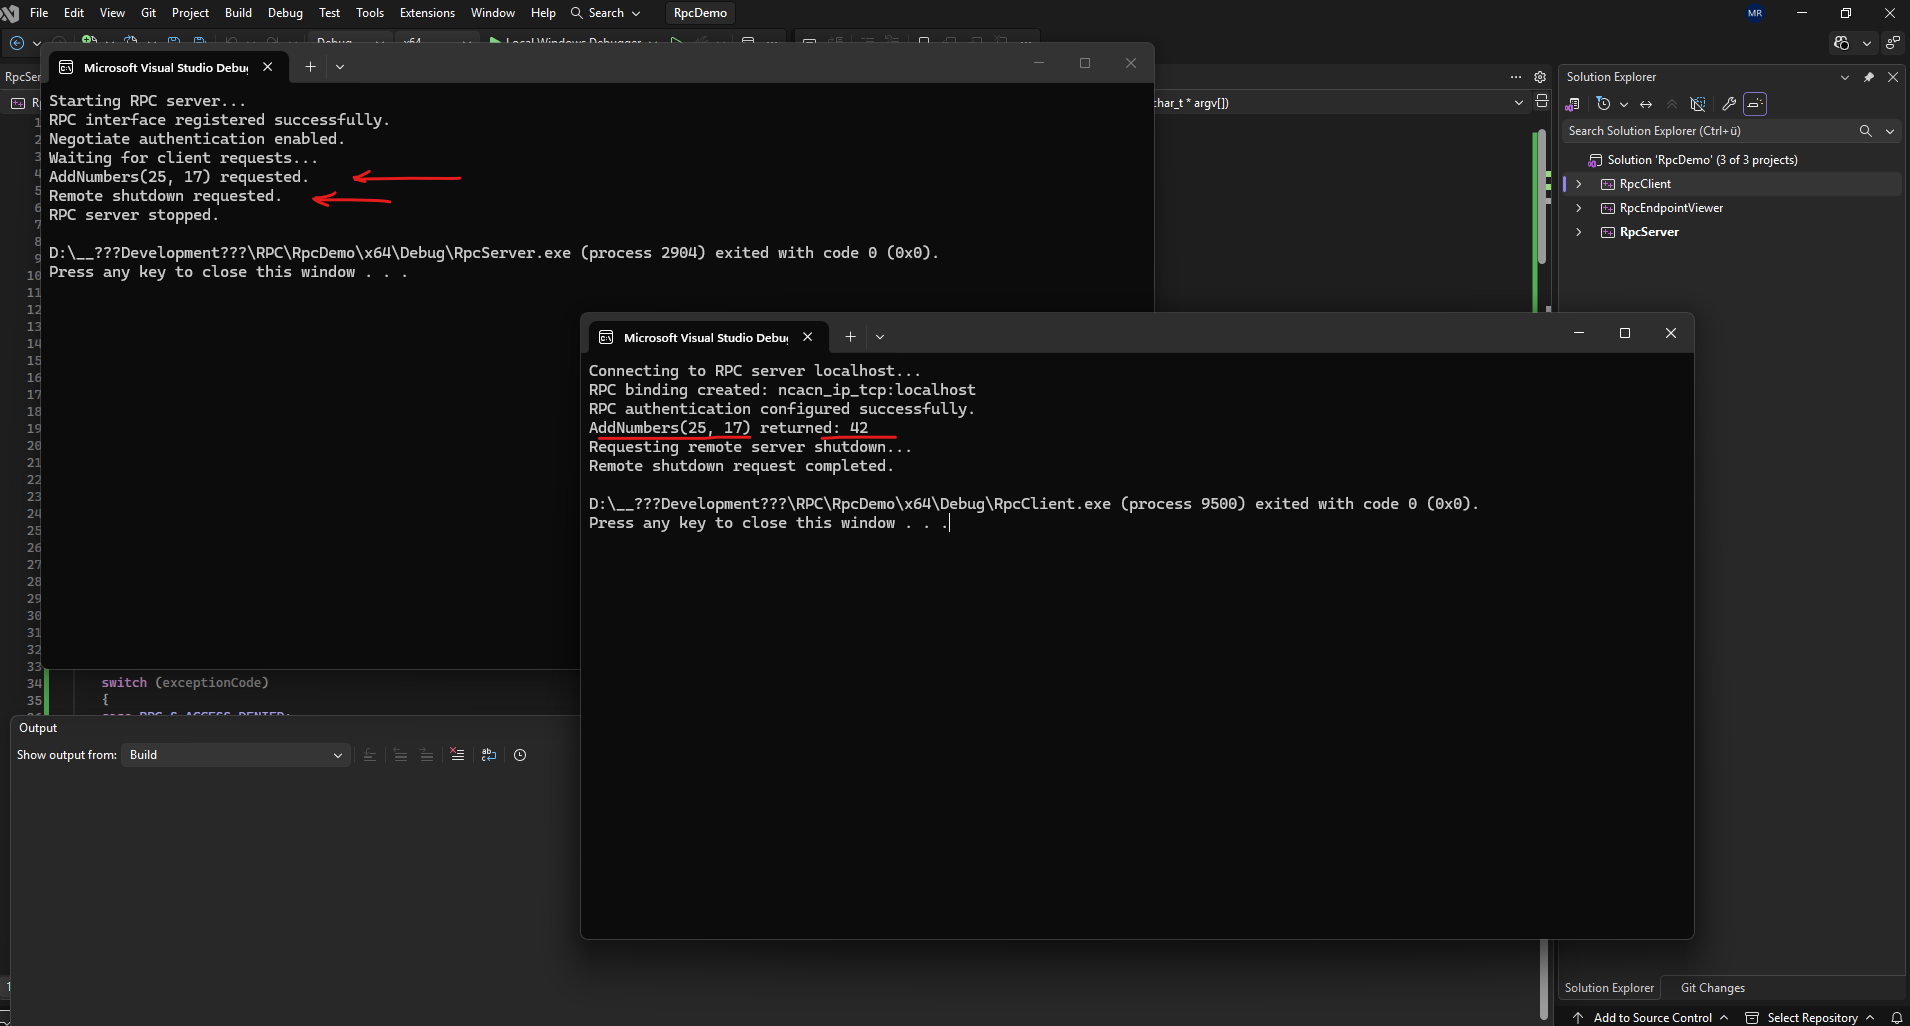Click Select Repository in status bar
This screenshot has width=1910, height=1026.
pos(1810,1017)
